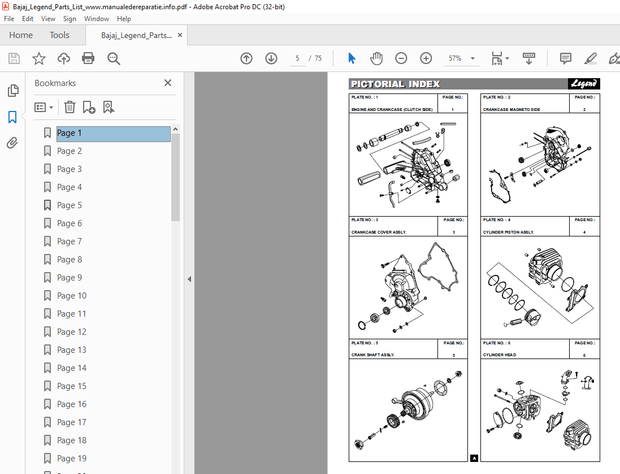The width and height of the screenshot is (620, 474).
Task: Click the Cylinder Head plate drawing
Action: (x=540, y=410)
